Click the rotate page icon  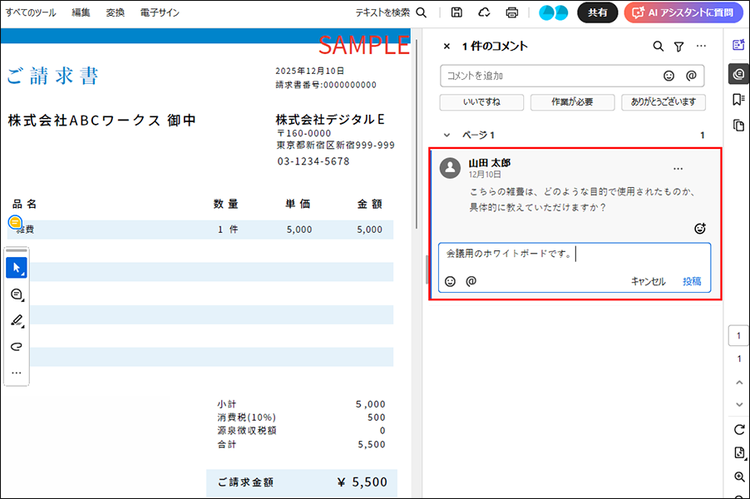739,428
